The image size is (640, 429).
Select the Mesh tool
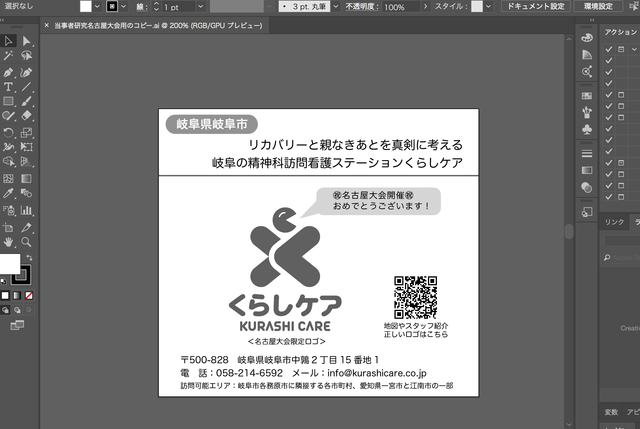click(x=8, y=179)
